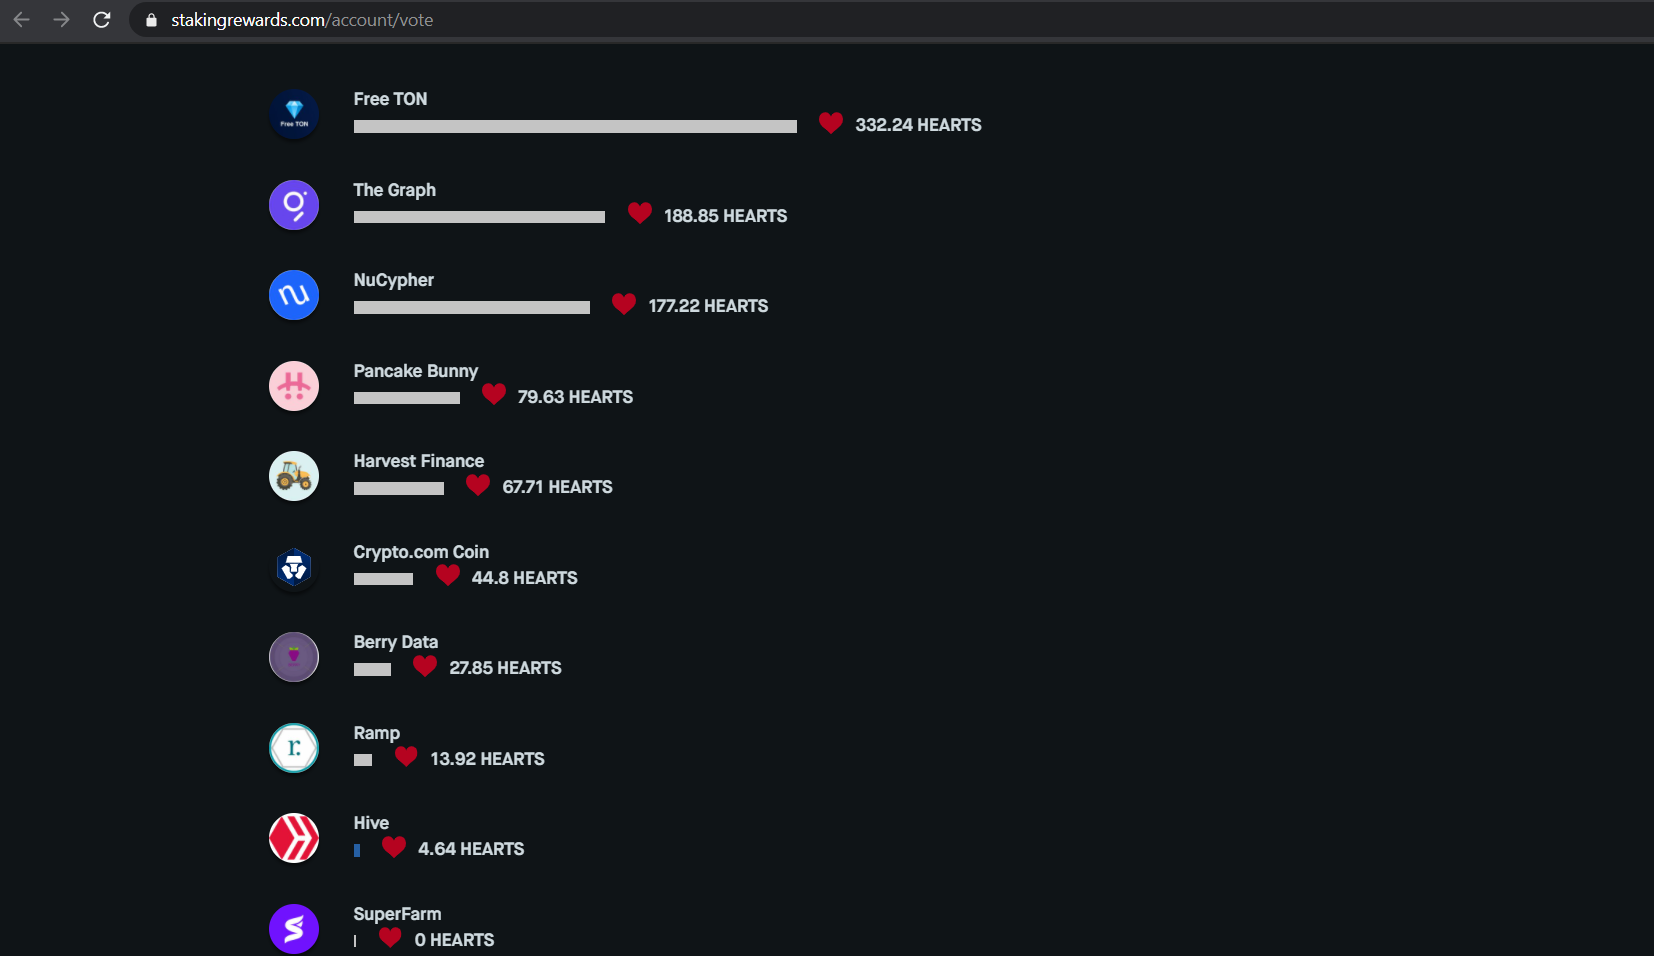Click the blue Hive vote bar

pyautogui.click(x=357, y=851)
